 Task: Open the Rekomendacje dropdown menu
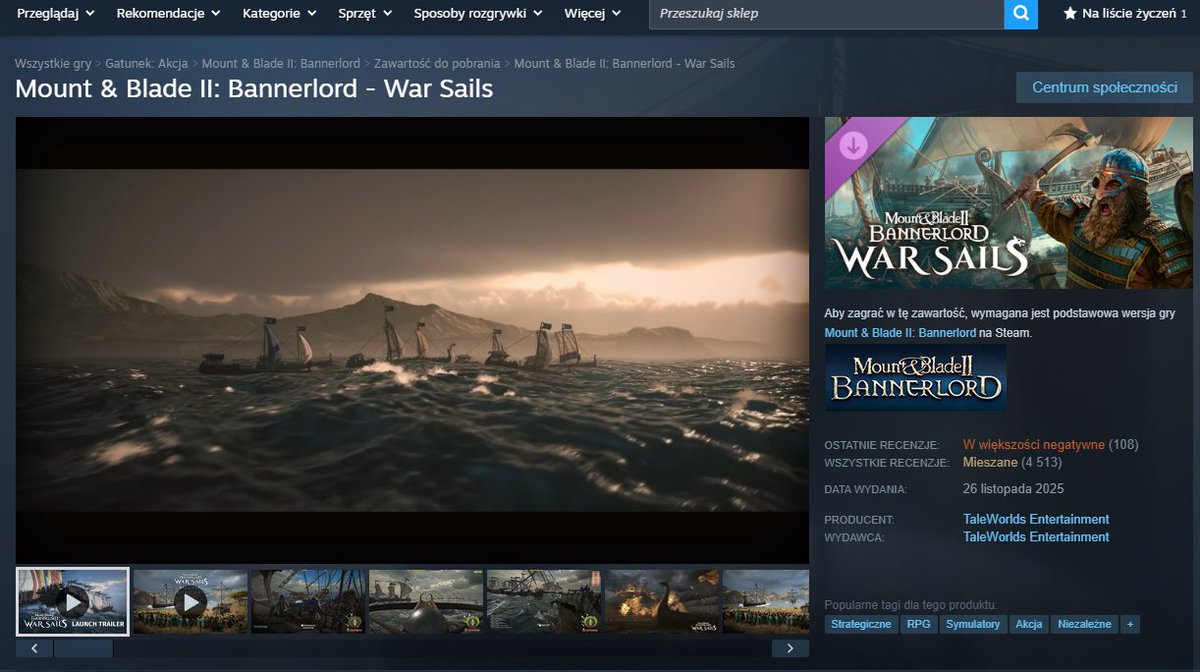point(169,14)
